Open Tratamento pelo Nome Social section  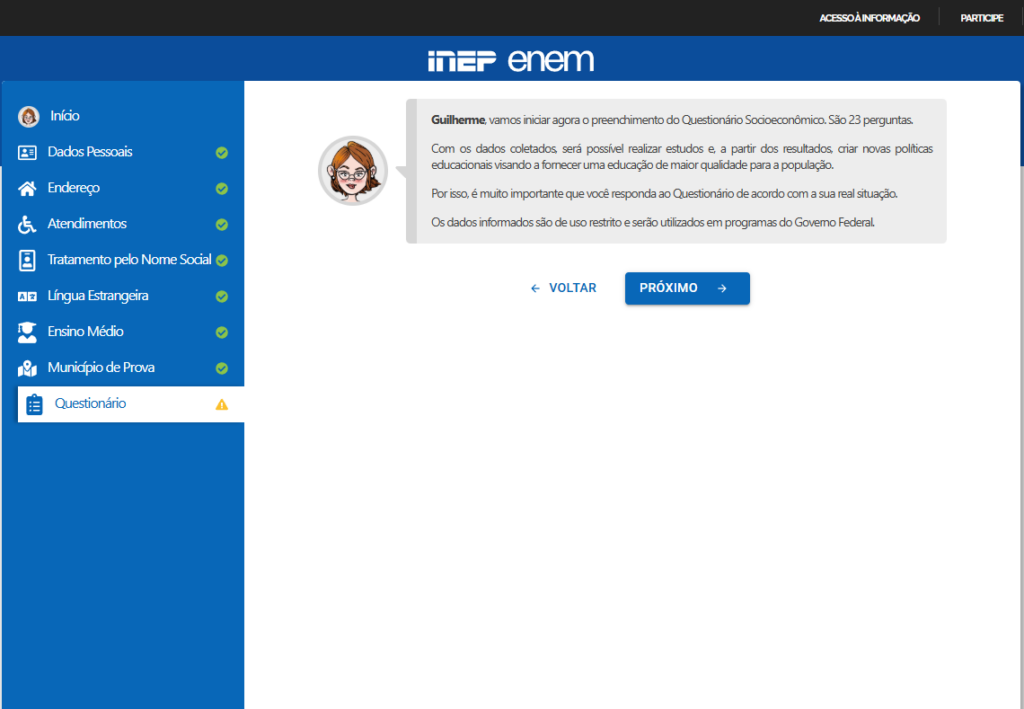coord(129,260)
